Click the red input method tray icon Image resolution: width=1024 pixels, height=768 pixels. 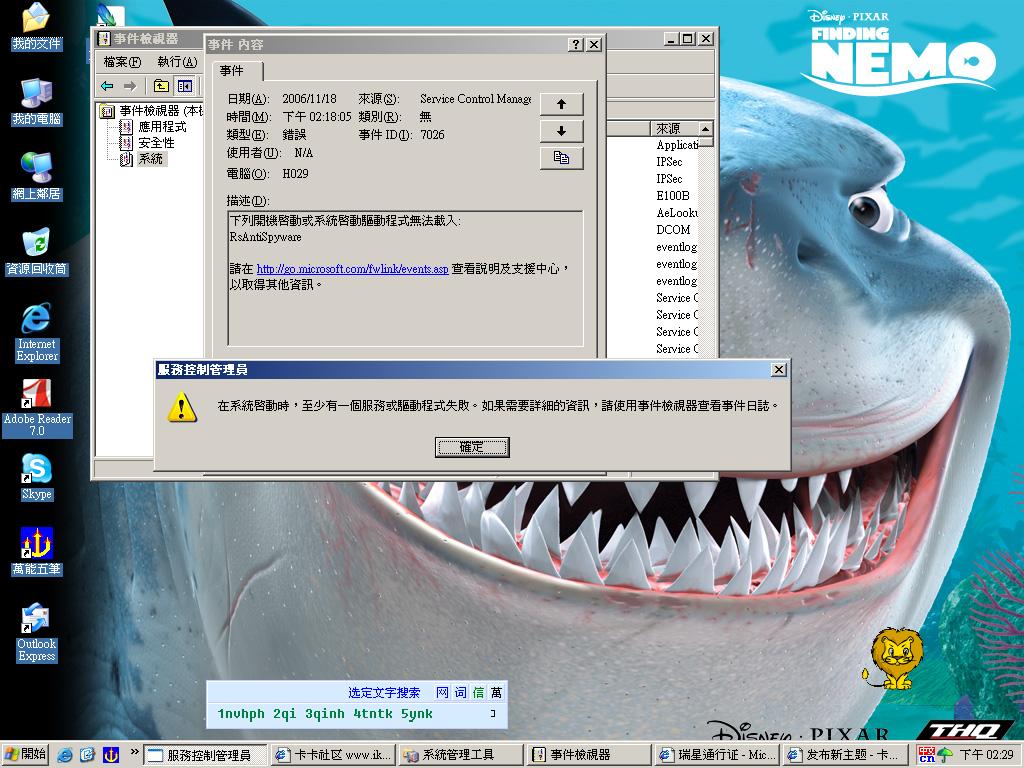pos(927,755)
